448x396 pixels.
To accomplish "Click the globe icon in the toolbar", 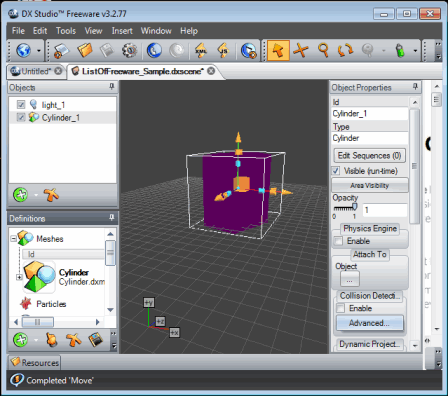I will 24,50.
